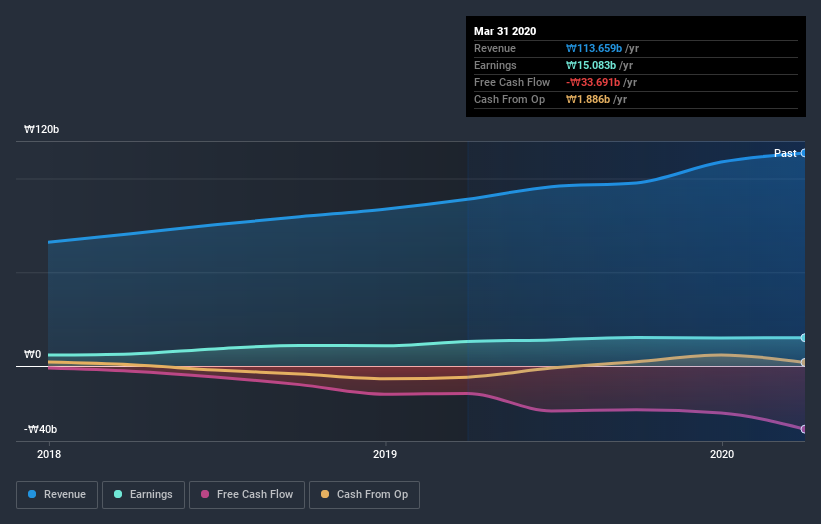Click the Free Cash Flow endpoint marker

804,429
